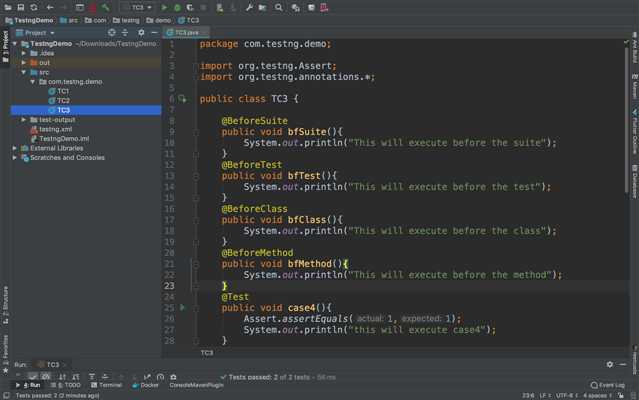Click the search magnifier icon in top toolbar
Viewport: 639px width, 400px height.
click(279, 7)
